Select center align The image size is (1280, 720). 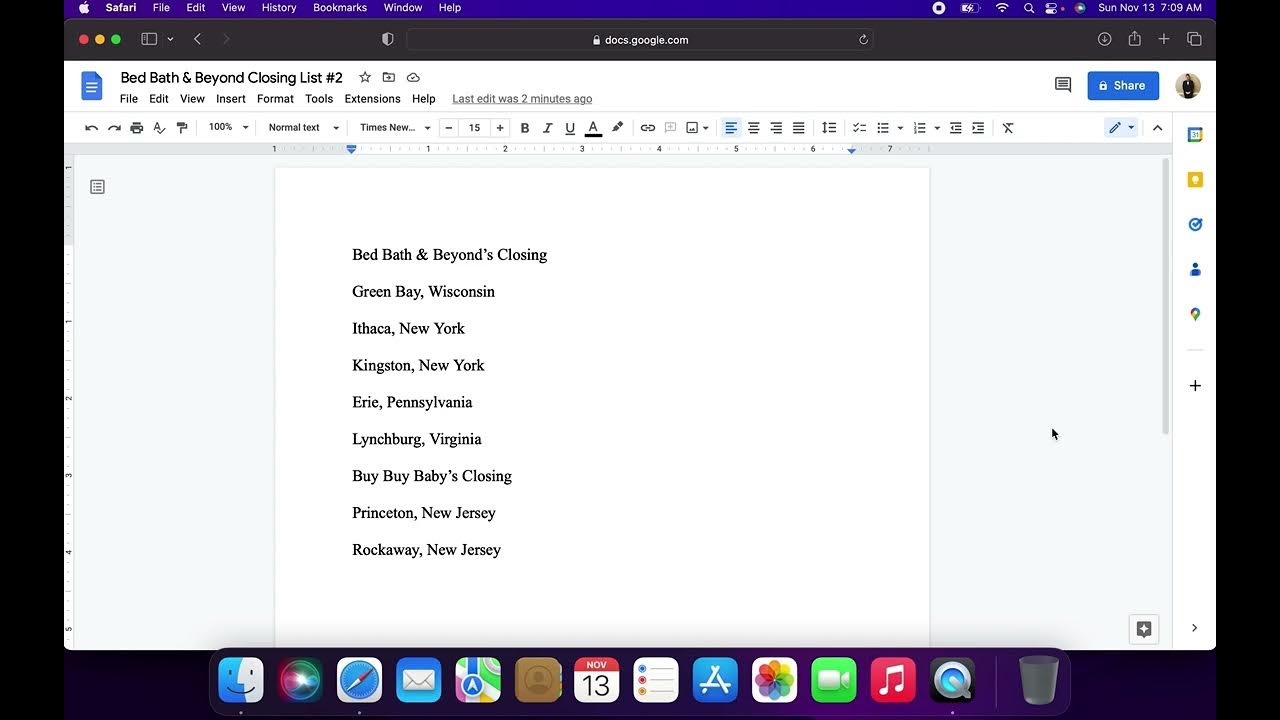[x=754, y=128]
